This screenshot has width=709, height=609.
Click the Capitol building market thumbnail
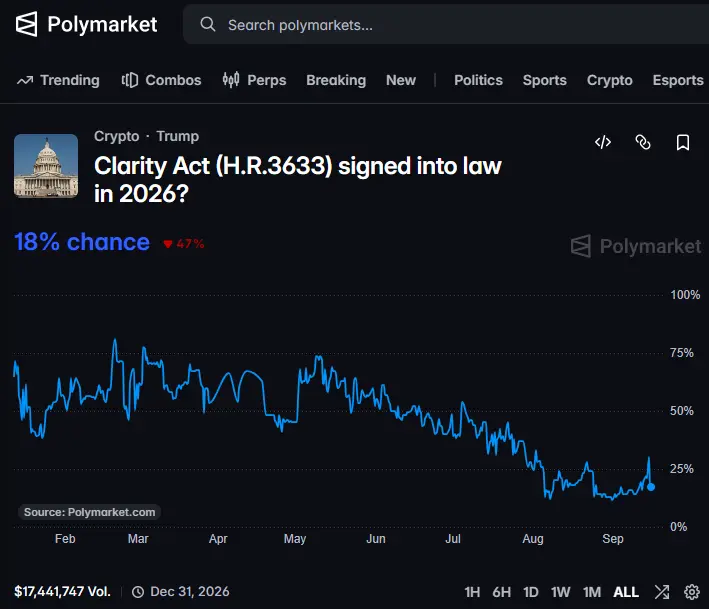point(46,166)
